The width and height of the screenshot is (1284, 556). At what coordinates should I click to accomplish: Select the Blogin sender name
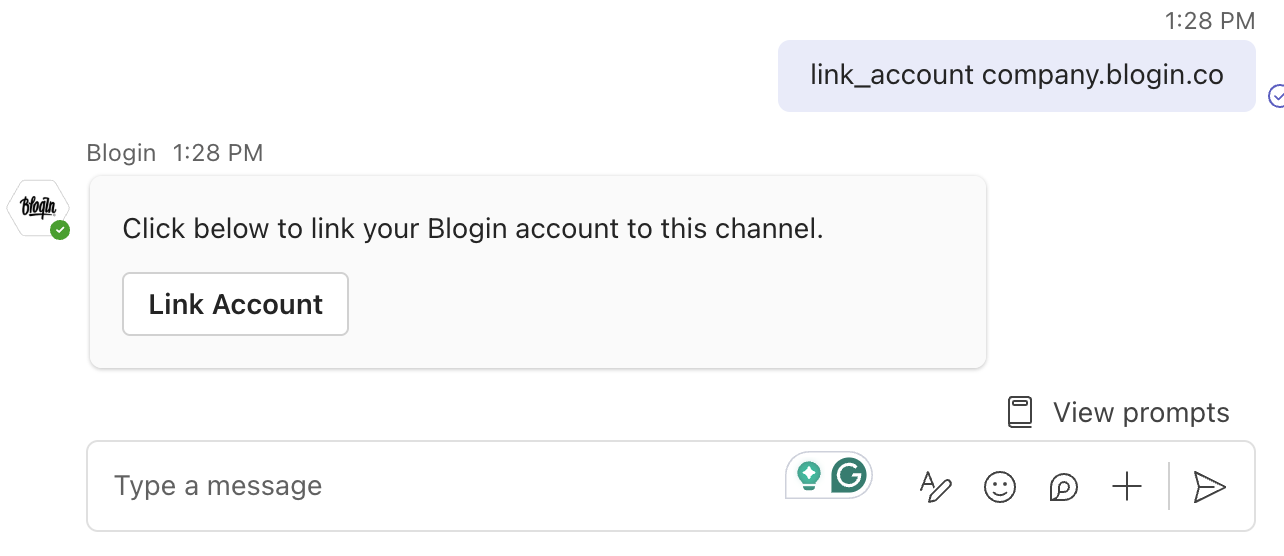click(x=121, y=153)
